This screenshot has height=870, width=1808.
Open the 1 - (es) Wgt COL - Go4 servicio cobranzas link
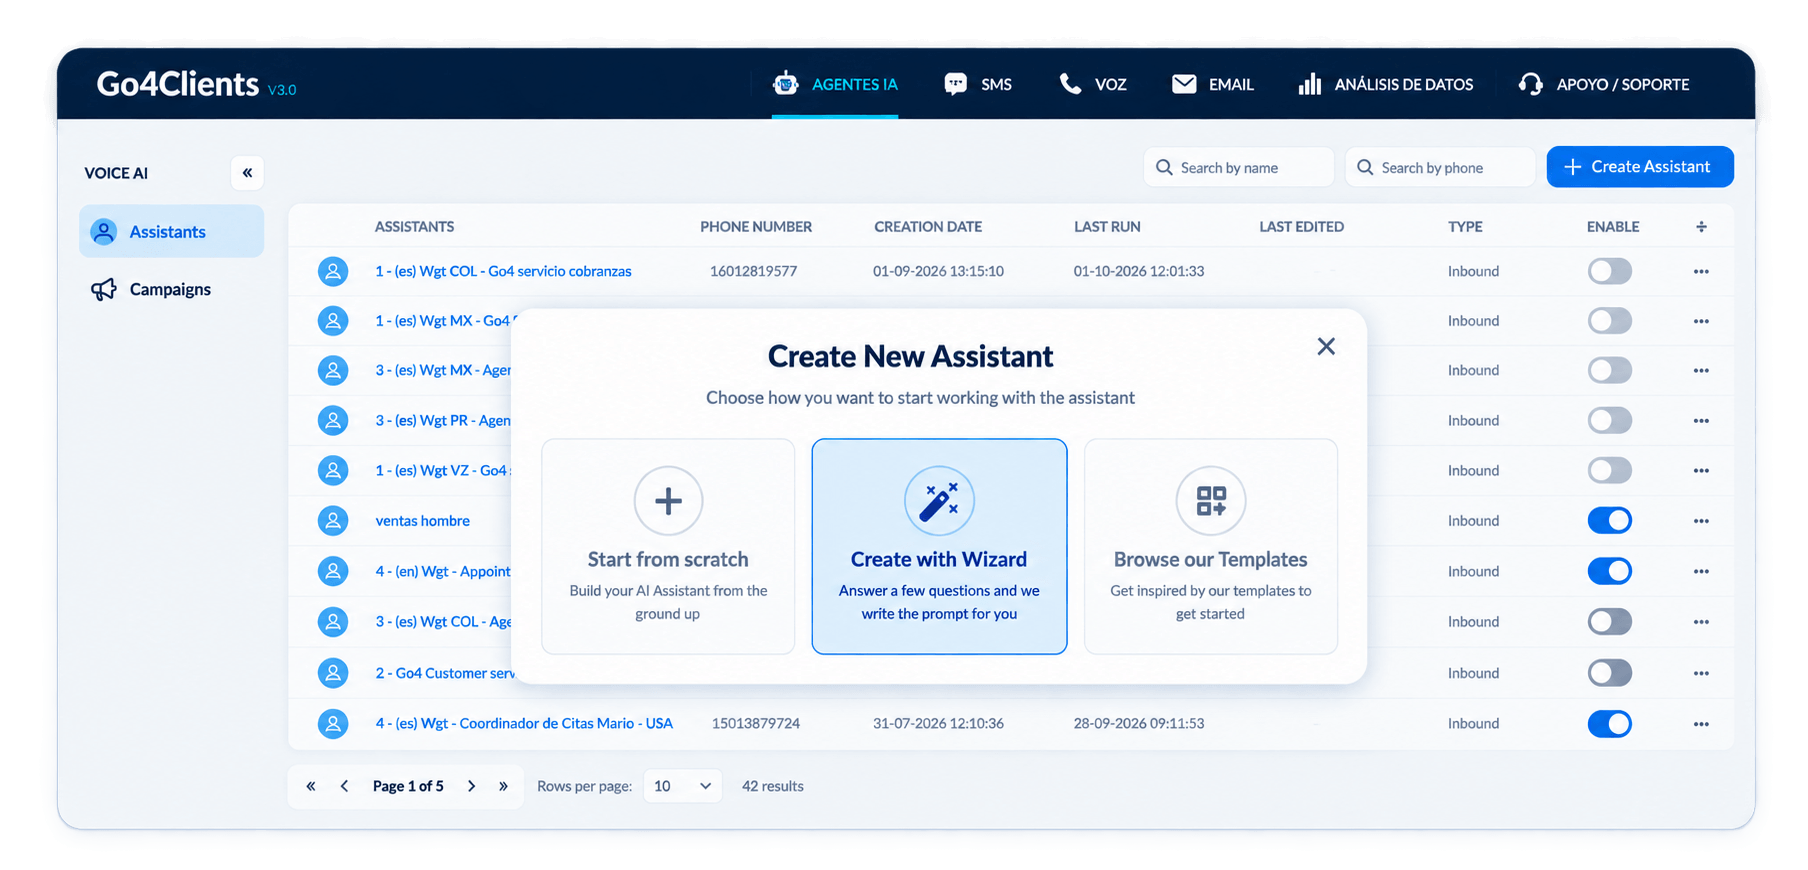click(503, 271)
